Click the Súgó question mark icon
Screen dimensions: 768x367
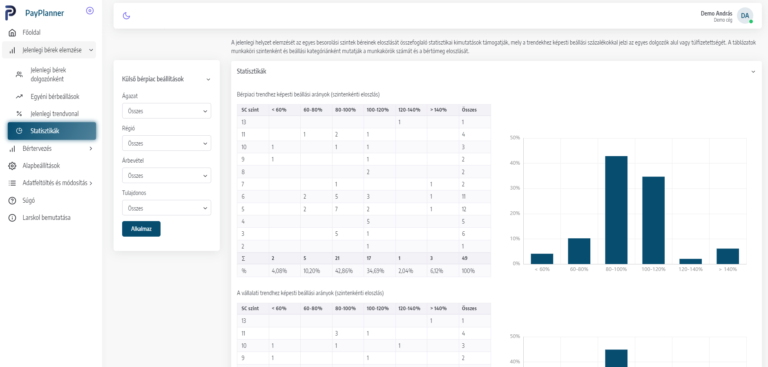click(12, 200)
